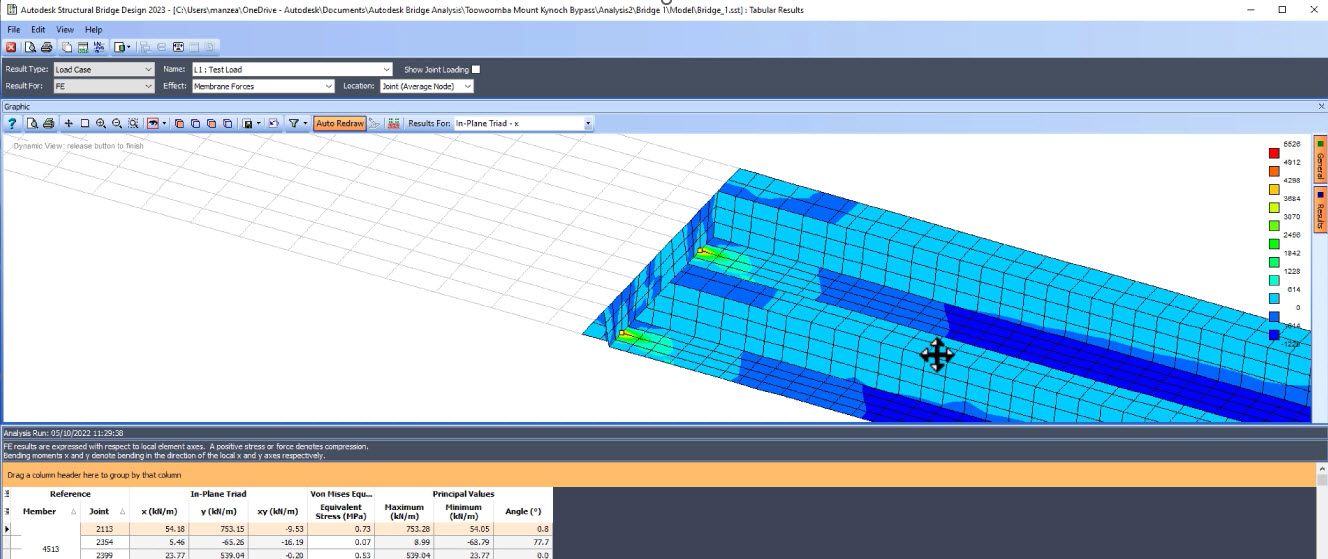
Task: Click the first orange view-cube icon
Action: [x=179, y=123]
